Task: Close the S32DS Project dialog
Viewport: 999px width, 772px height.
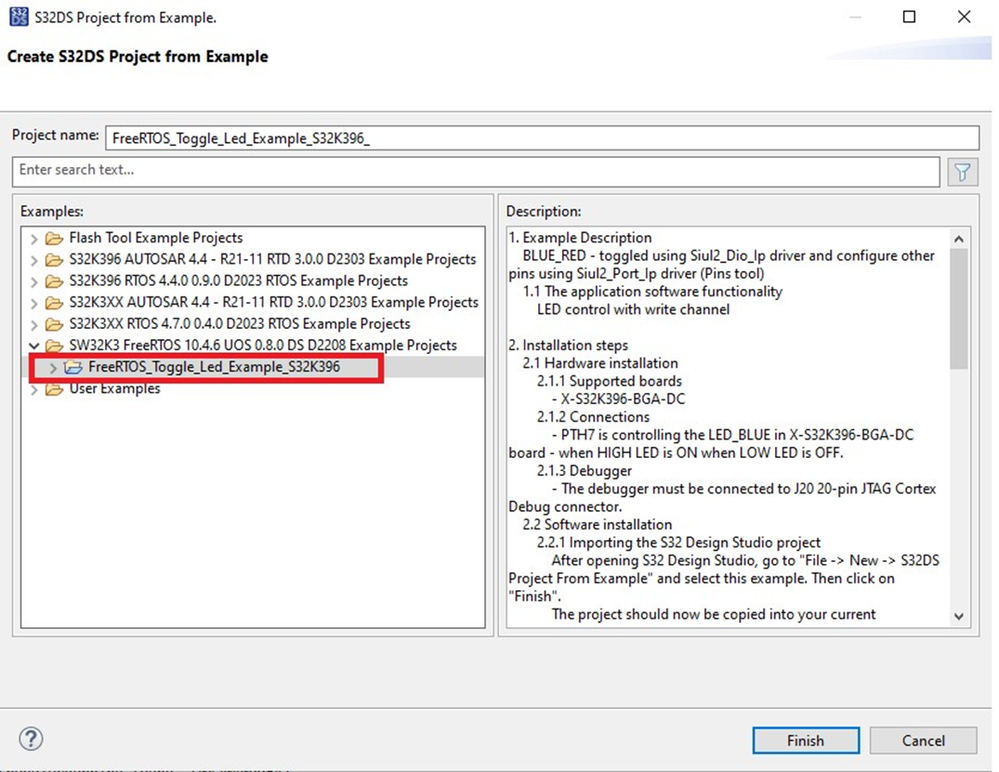Action: click(x=964, y=17)
